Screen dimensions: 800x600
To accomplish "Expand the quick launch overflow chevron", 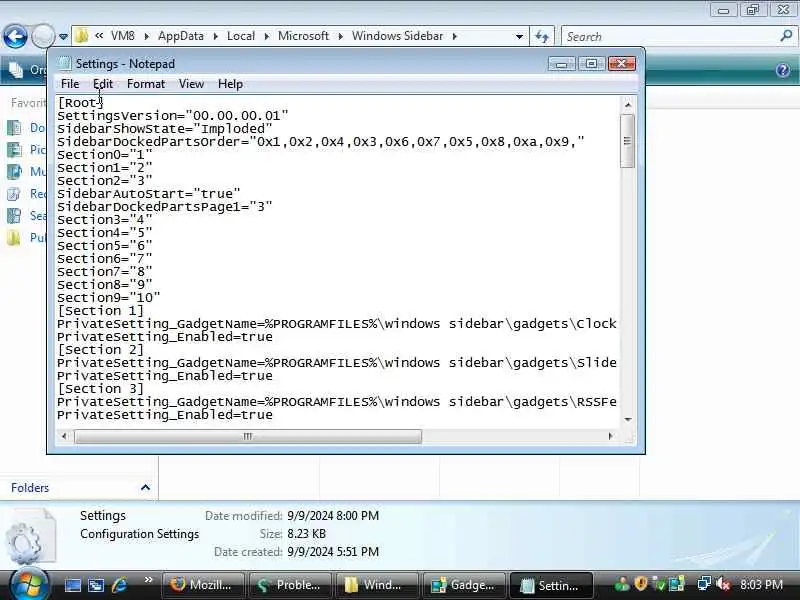I will [x=148, y=580].
